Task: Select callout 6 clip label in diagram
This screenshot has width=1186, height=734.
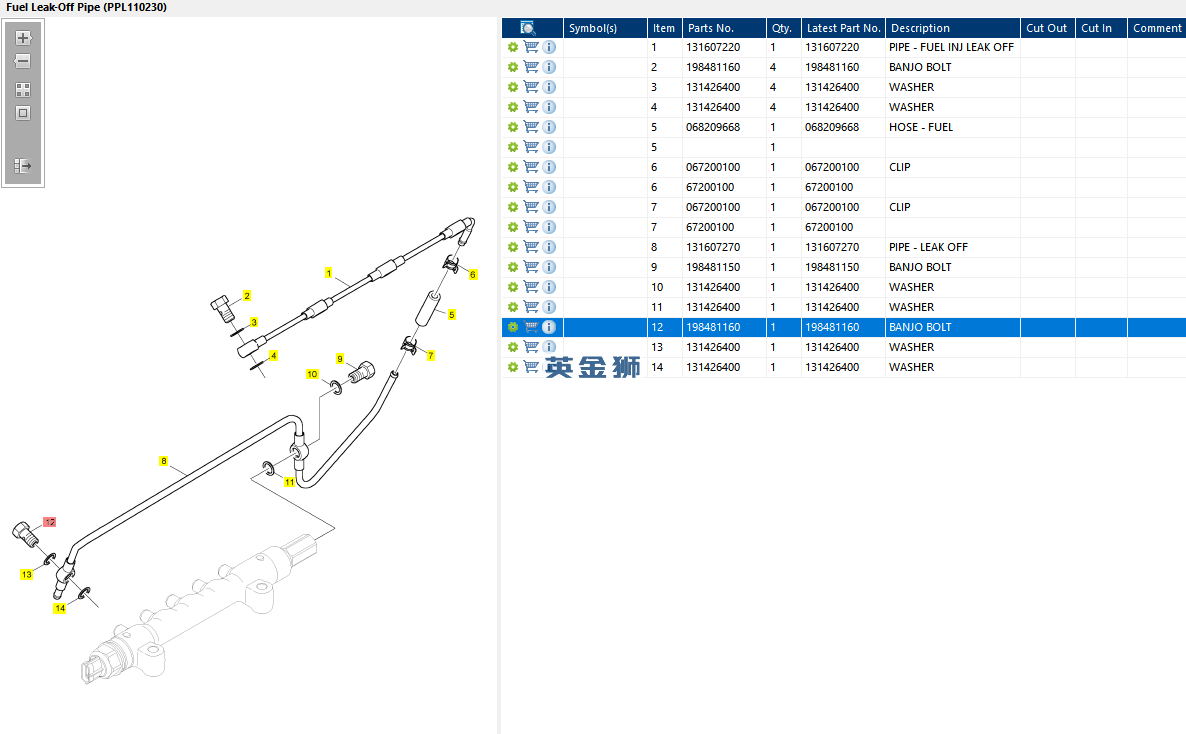Action: pos(473,275)
